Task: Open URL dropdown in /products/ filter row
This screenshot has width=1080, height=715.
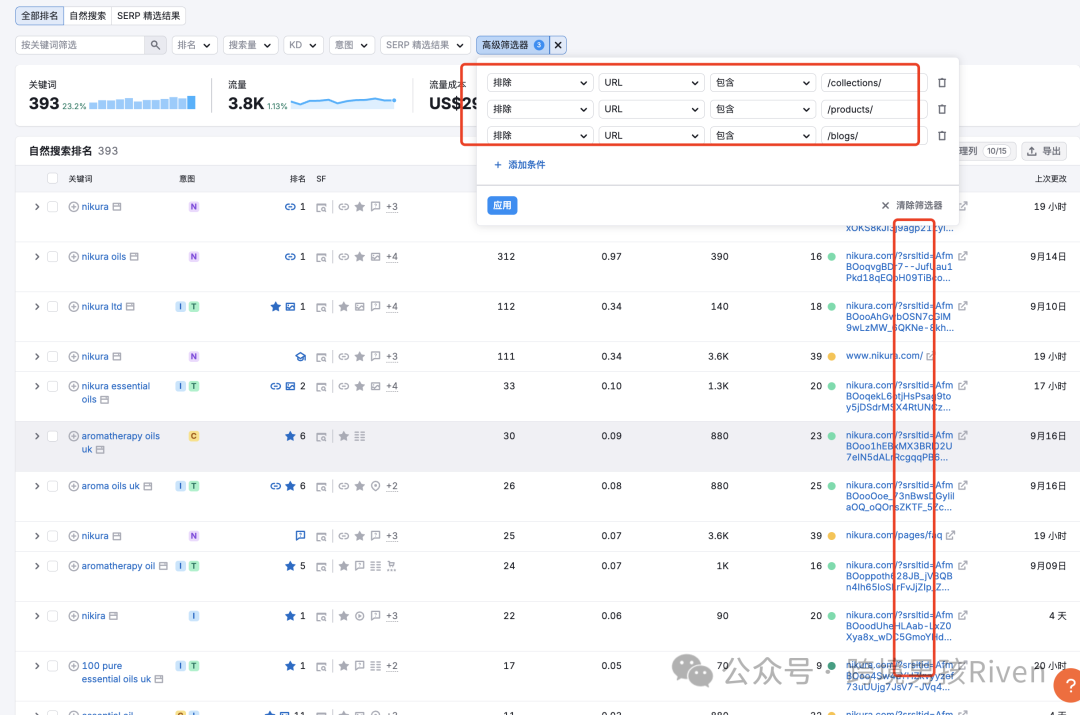Action: click(652, 109)
